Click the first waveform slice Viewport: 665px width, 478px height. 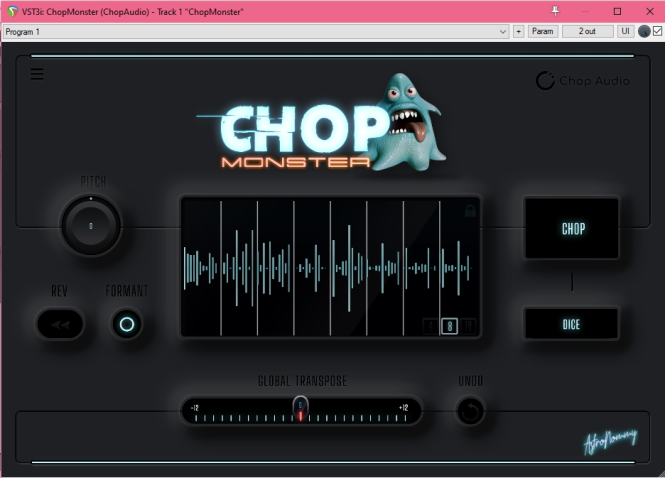(201, 267)
